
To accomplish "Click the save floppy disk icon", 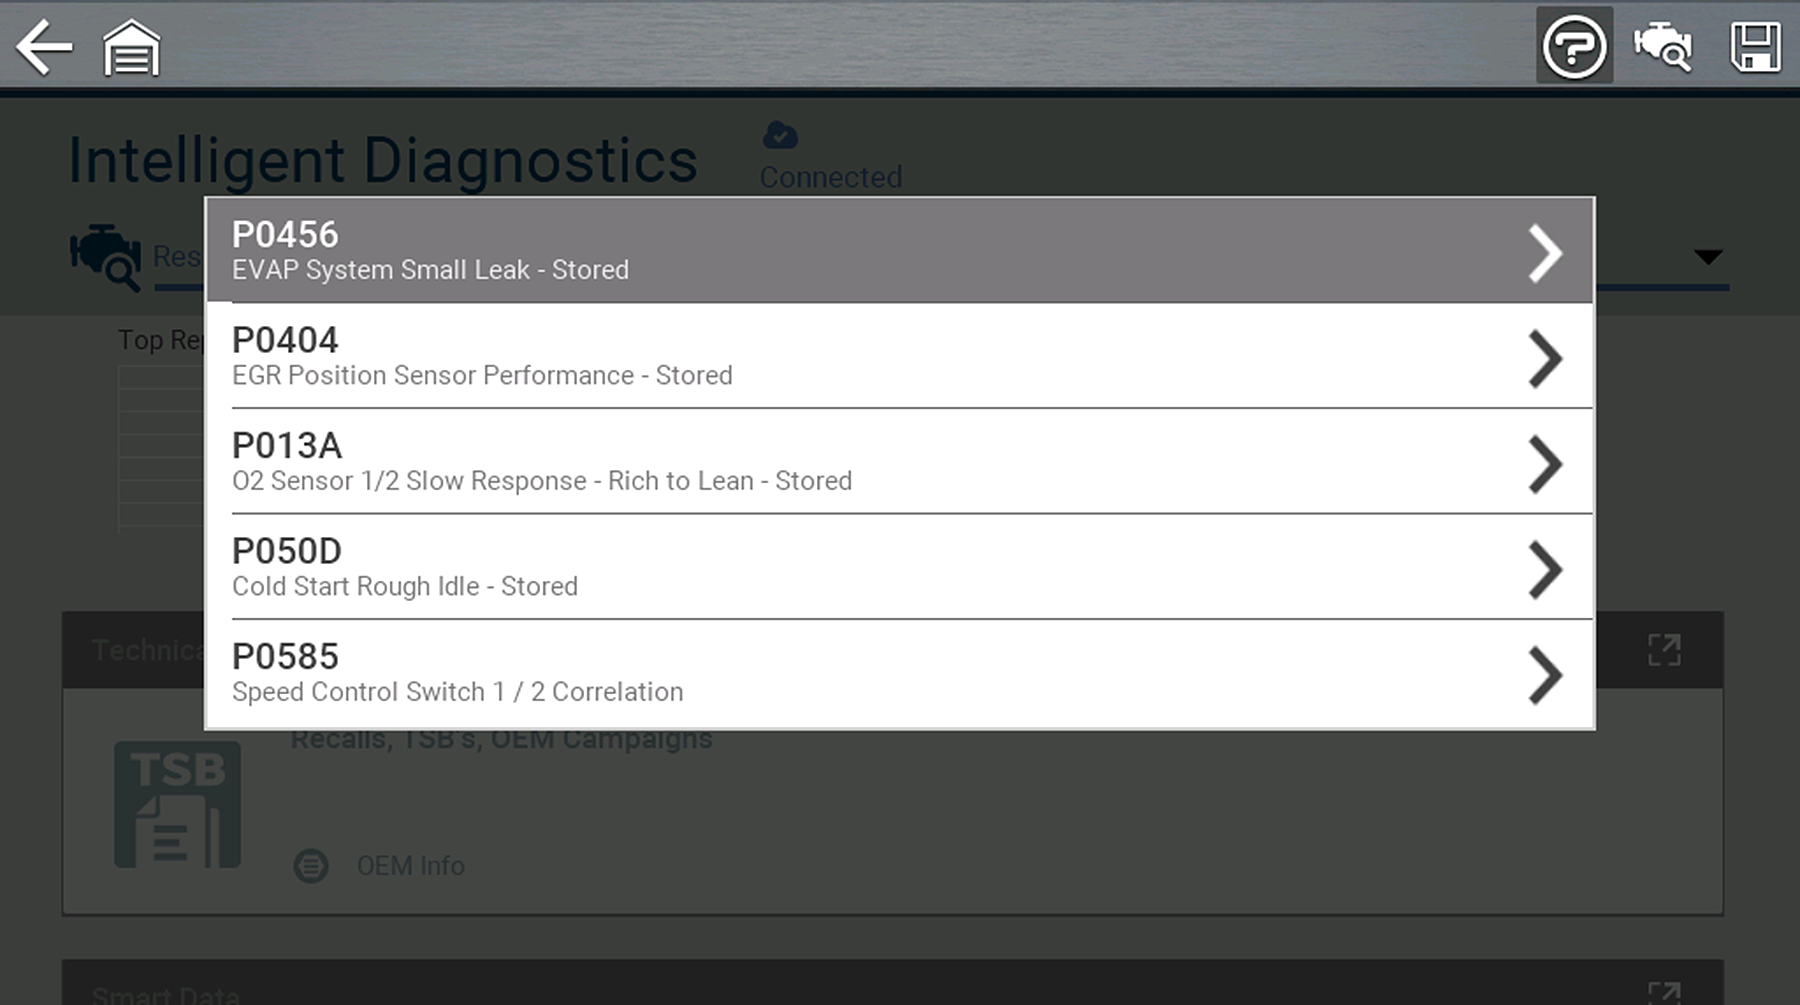I will (x=1755, y=47).
